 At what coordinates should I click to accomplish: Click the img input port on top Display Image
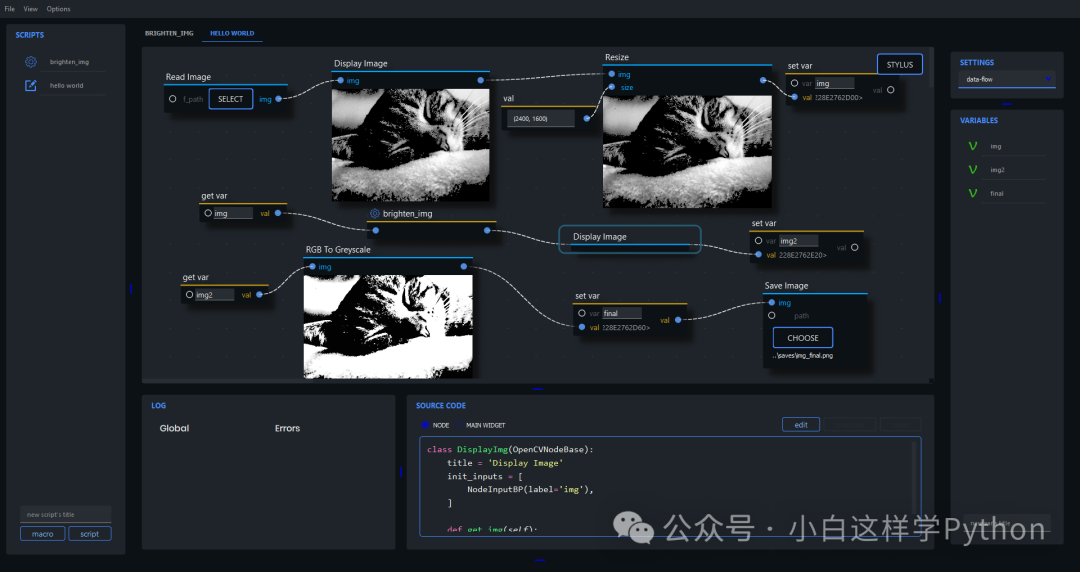(x=340, y=81)
